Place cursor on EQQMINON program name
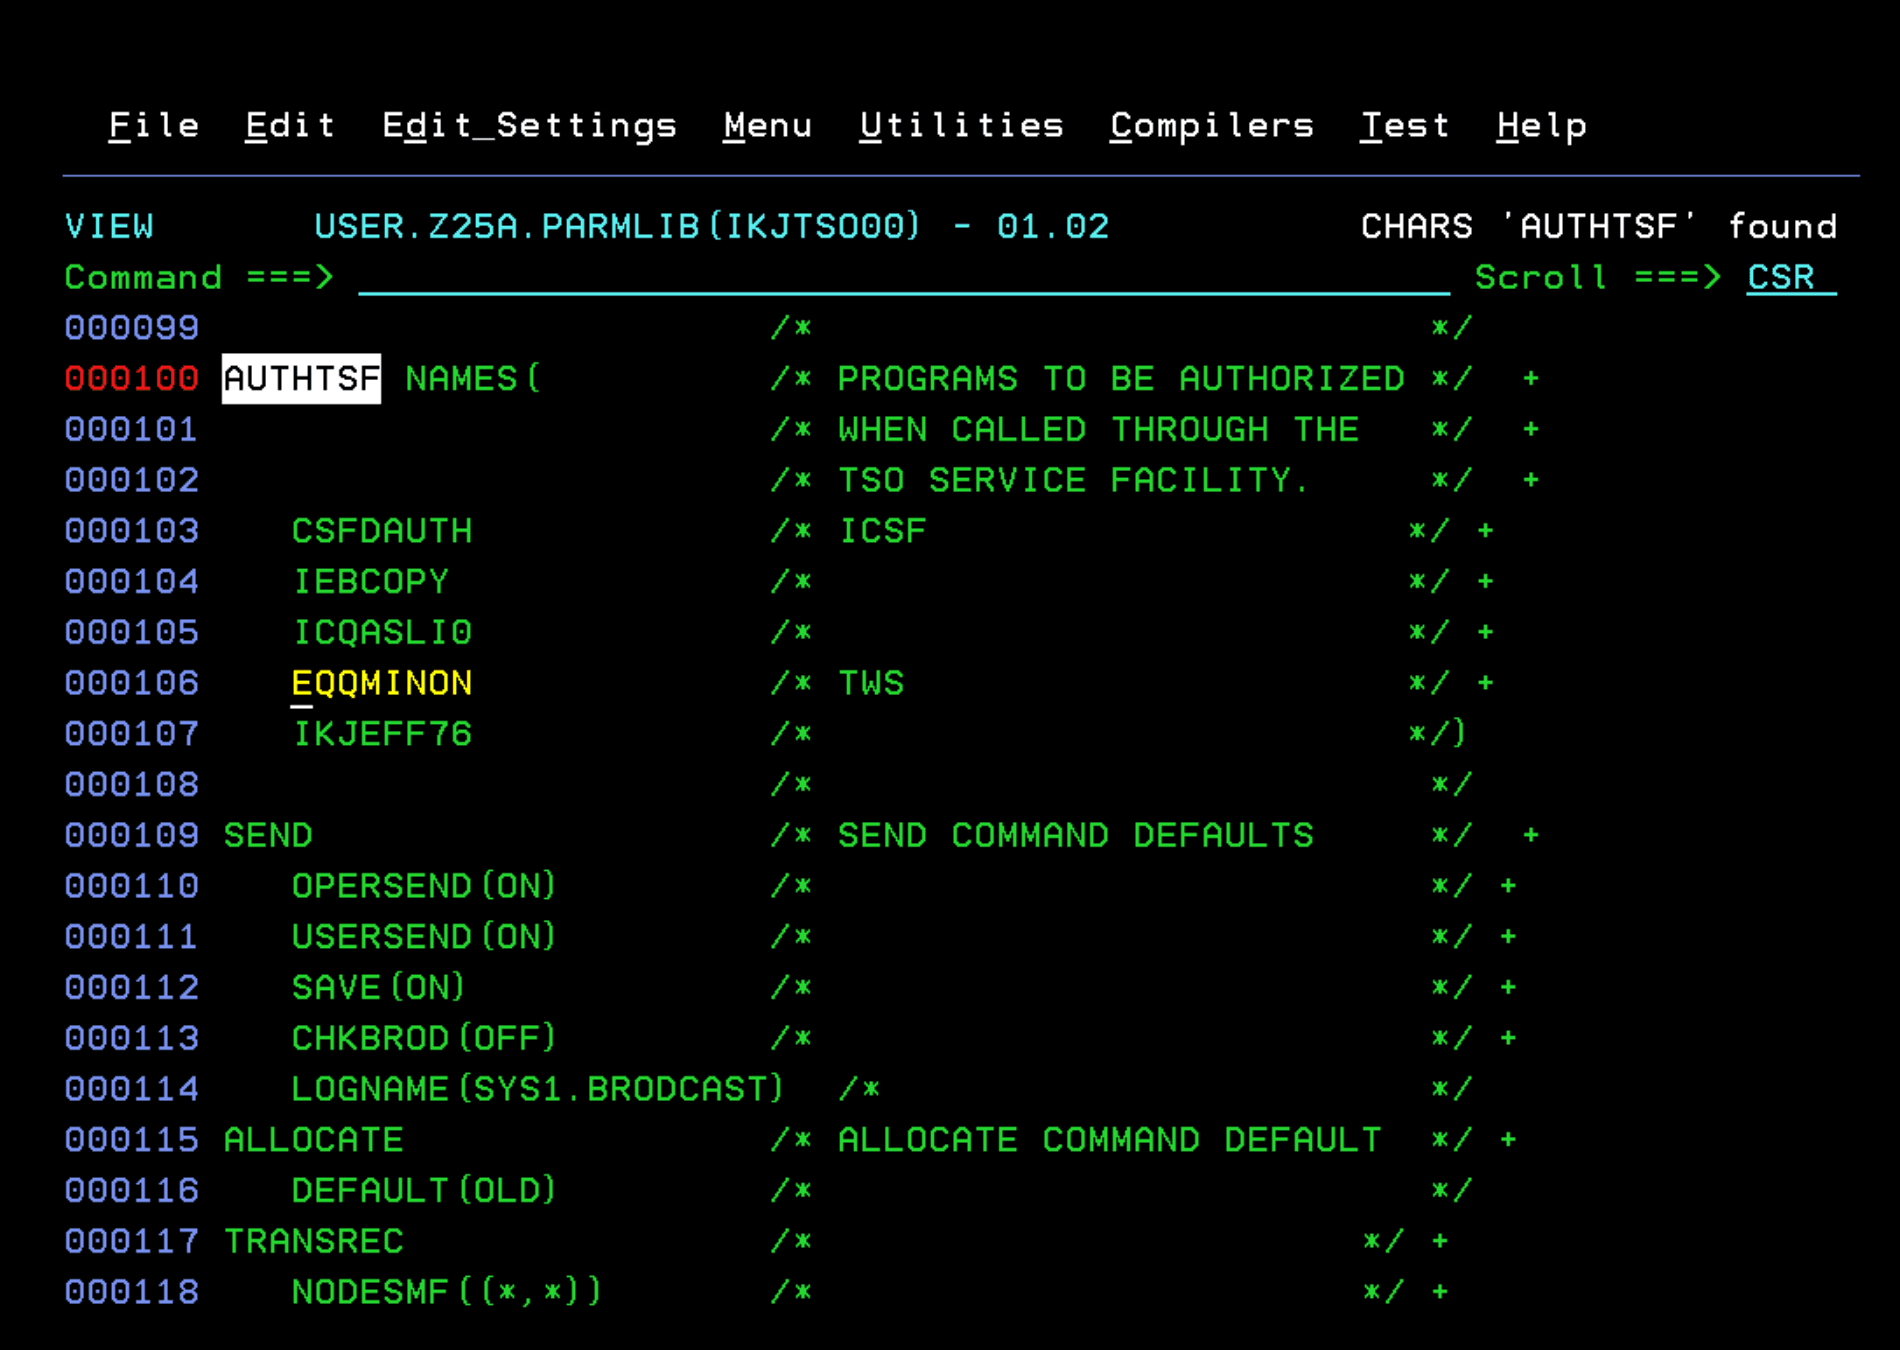This screenshot has height=1350, width=1900. tap(381, 684)
